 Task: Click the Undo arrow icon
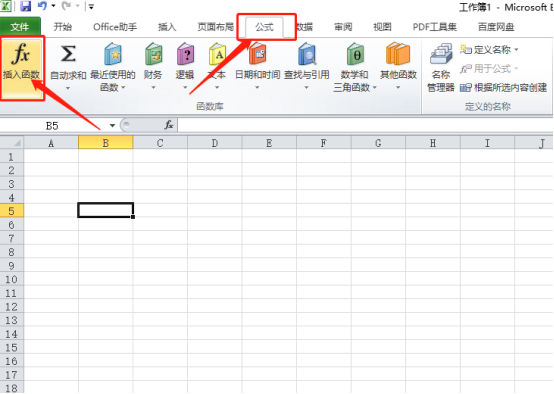(42, 6)
